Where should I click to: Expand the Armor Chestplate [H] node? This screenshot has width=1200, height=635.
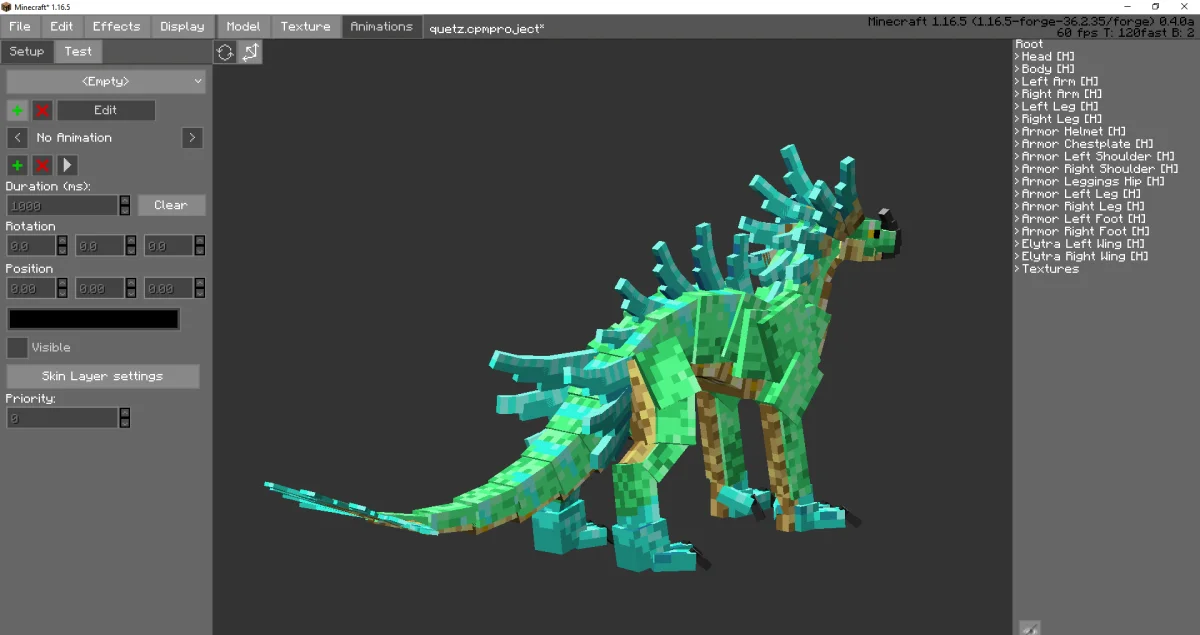click(x=1017, y=144)
